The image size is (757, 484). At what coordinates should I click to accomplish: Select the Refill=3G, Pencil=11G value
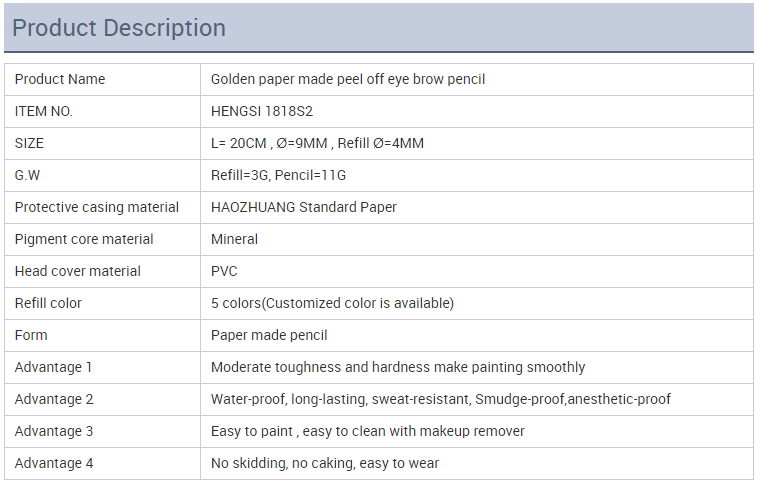(x=278, y=175)
